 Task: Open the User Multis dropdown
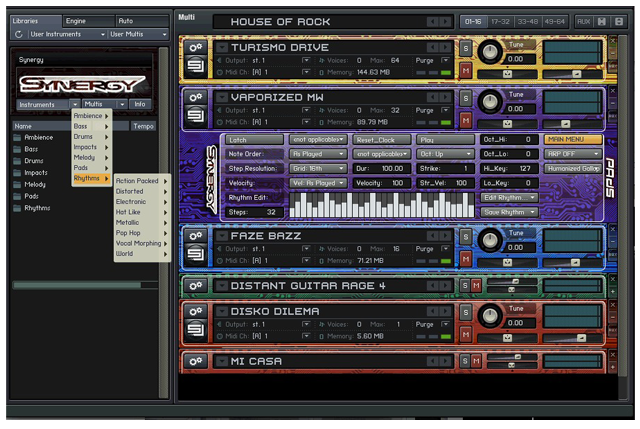138,34
